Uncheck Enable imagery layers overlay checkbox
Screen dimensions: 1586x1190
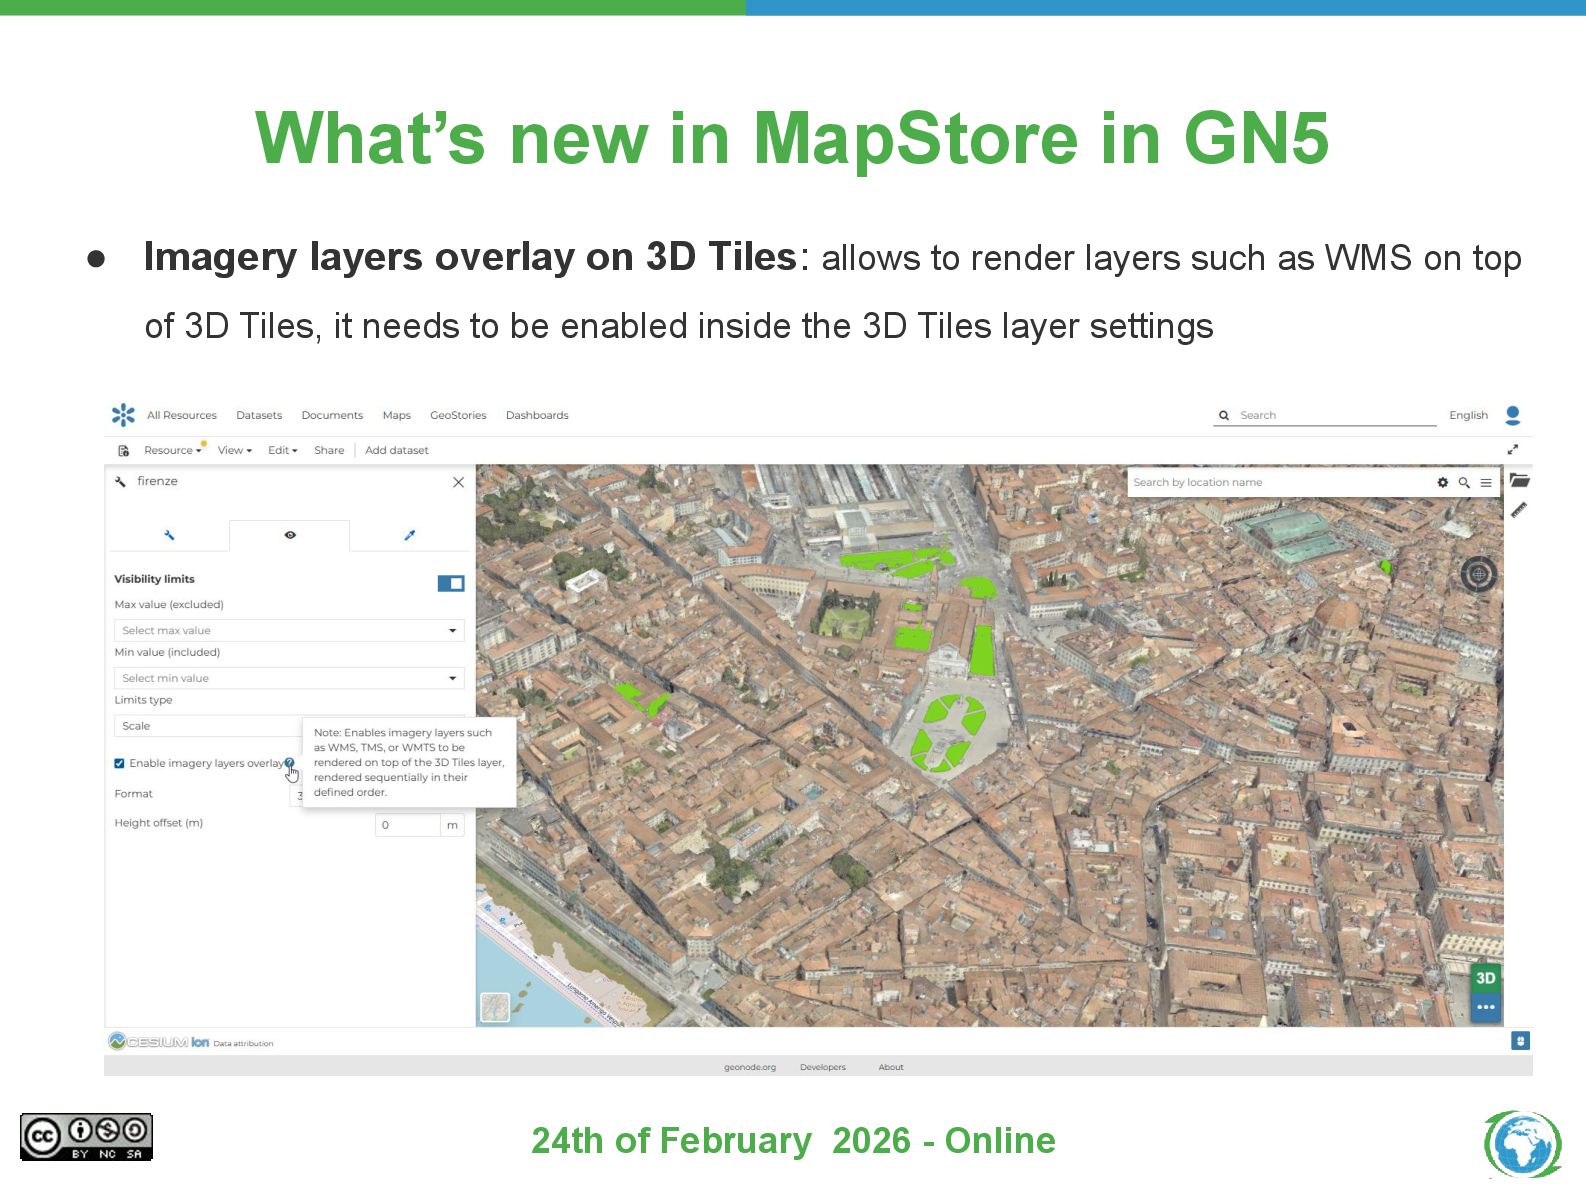coord(119,763)
